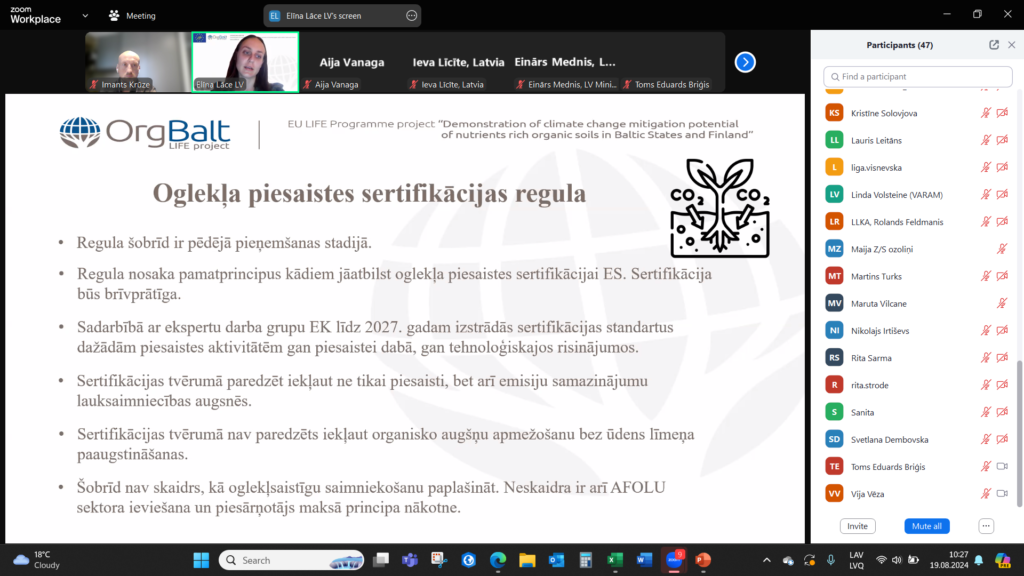Screen dimensions: 1024x576
Task: Open Snipping Tool from taskbar
Action: [439, 560]
